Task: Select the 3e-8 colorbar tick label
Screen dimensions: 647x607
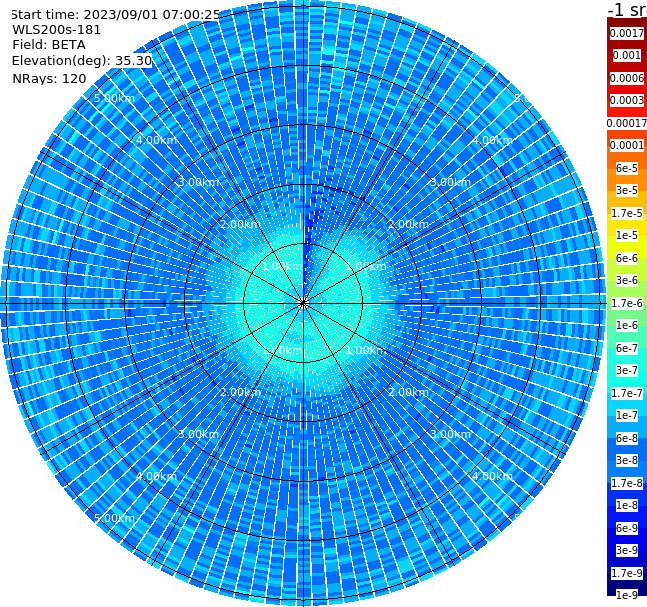Action: (x=627, y=460)
